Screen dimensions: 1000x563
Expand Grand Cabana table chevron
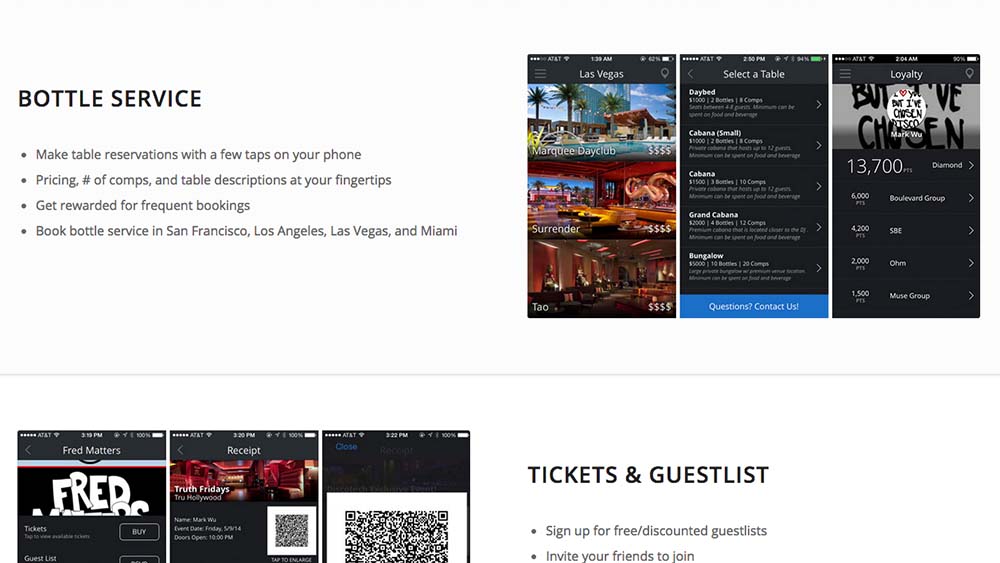tap(819, 227)
